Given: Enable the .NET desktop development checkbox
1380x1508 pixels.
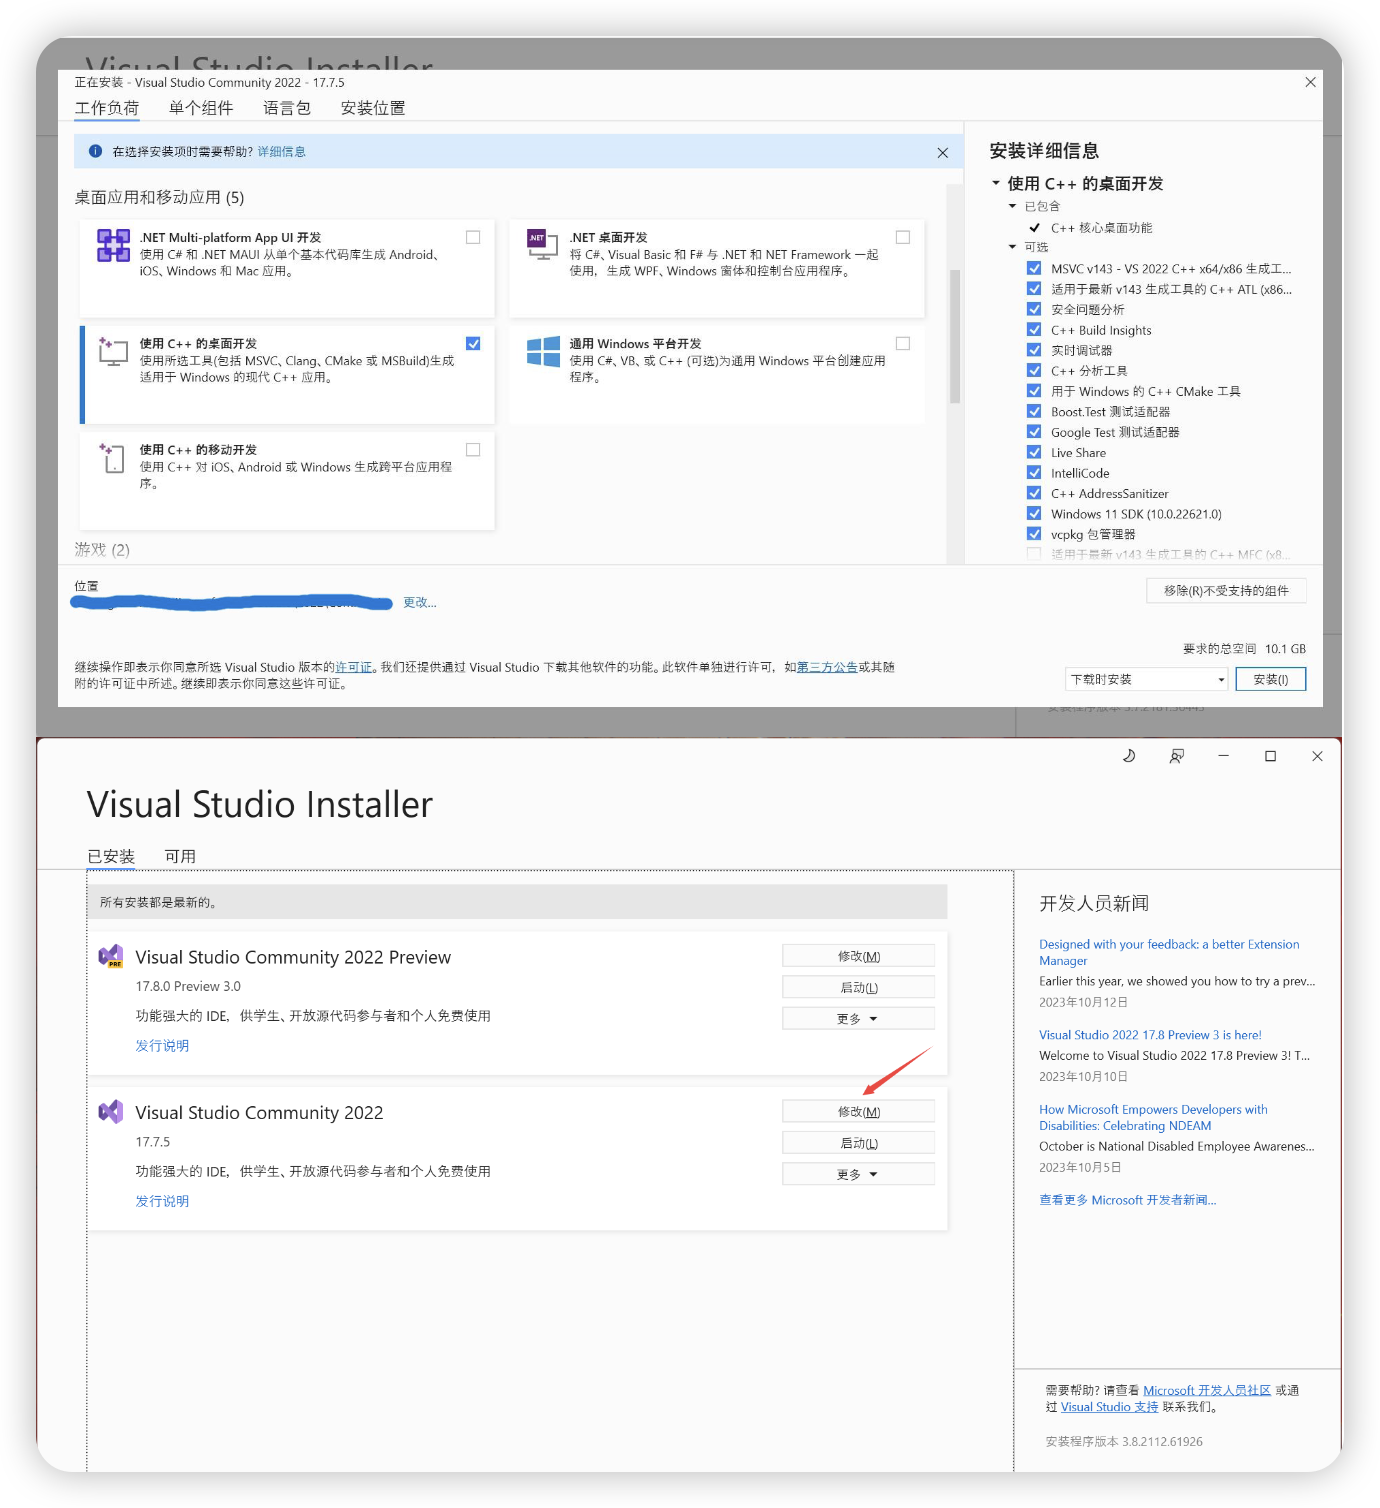Looking at the screenshot, I should tap(903, 238).
